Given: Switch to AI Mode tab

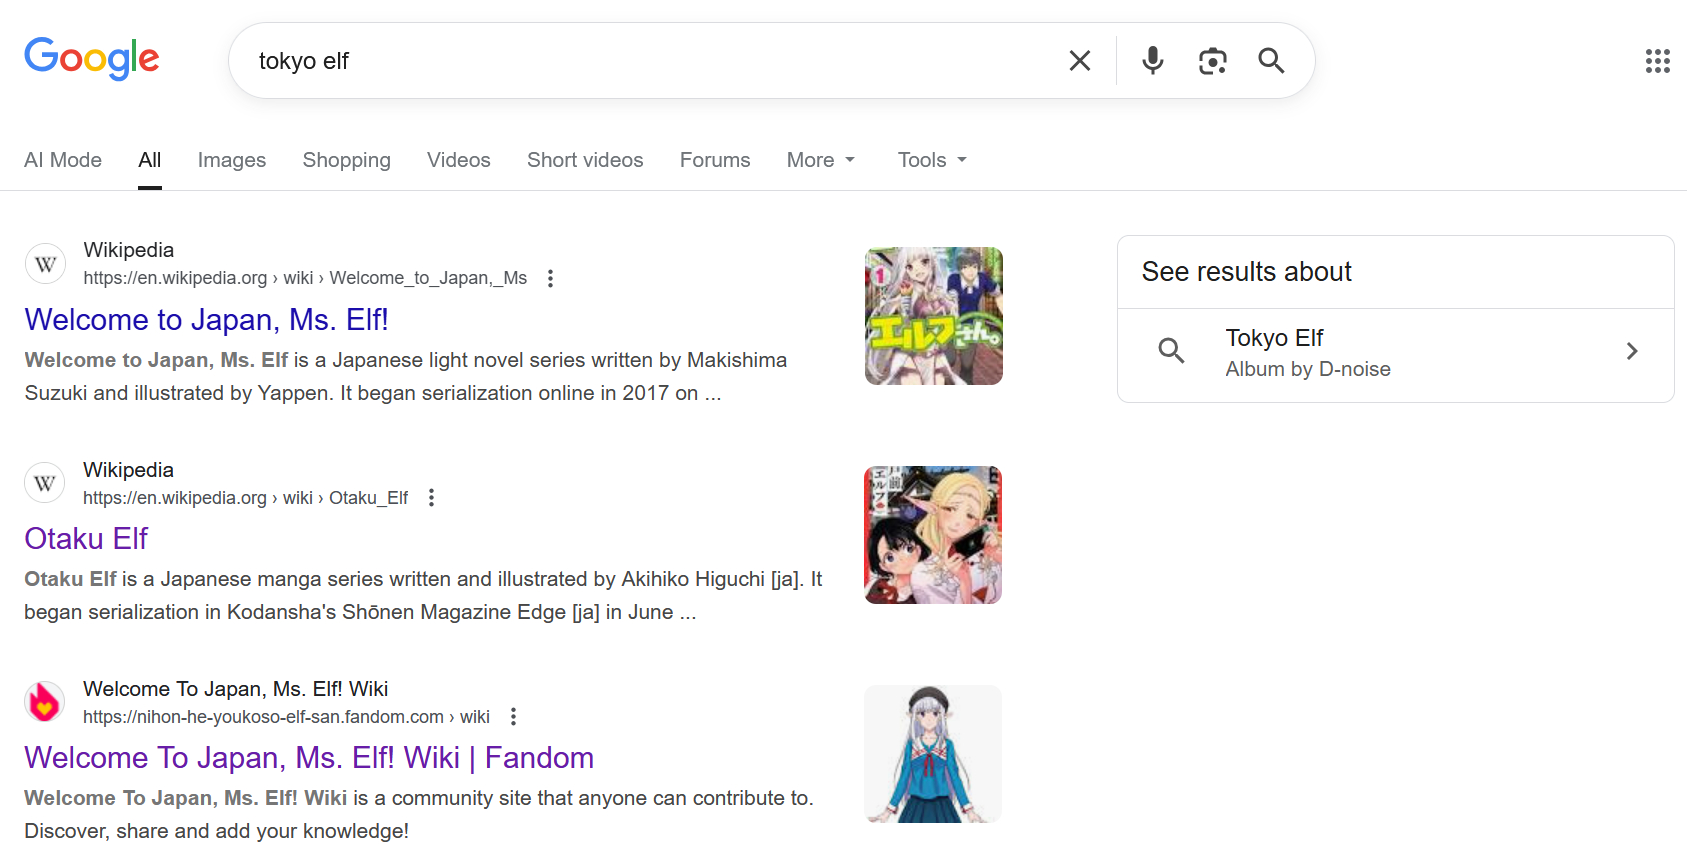Looking at the screenshot, I should [63, 160].
